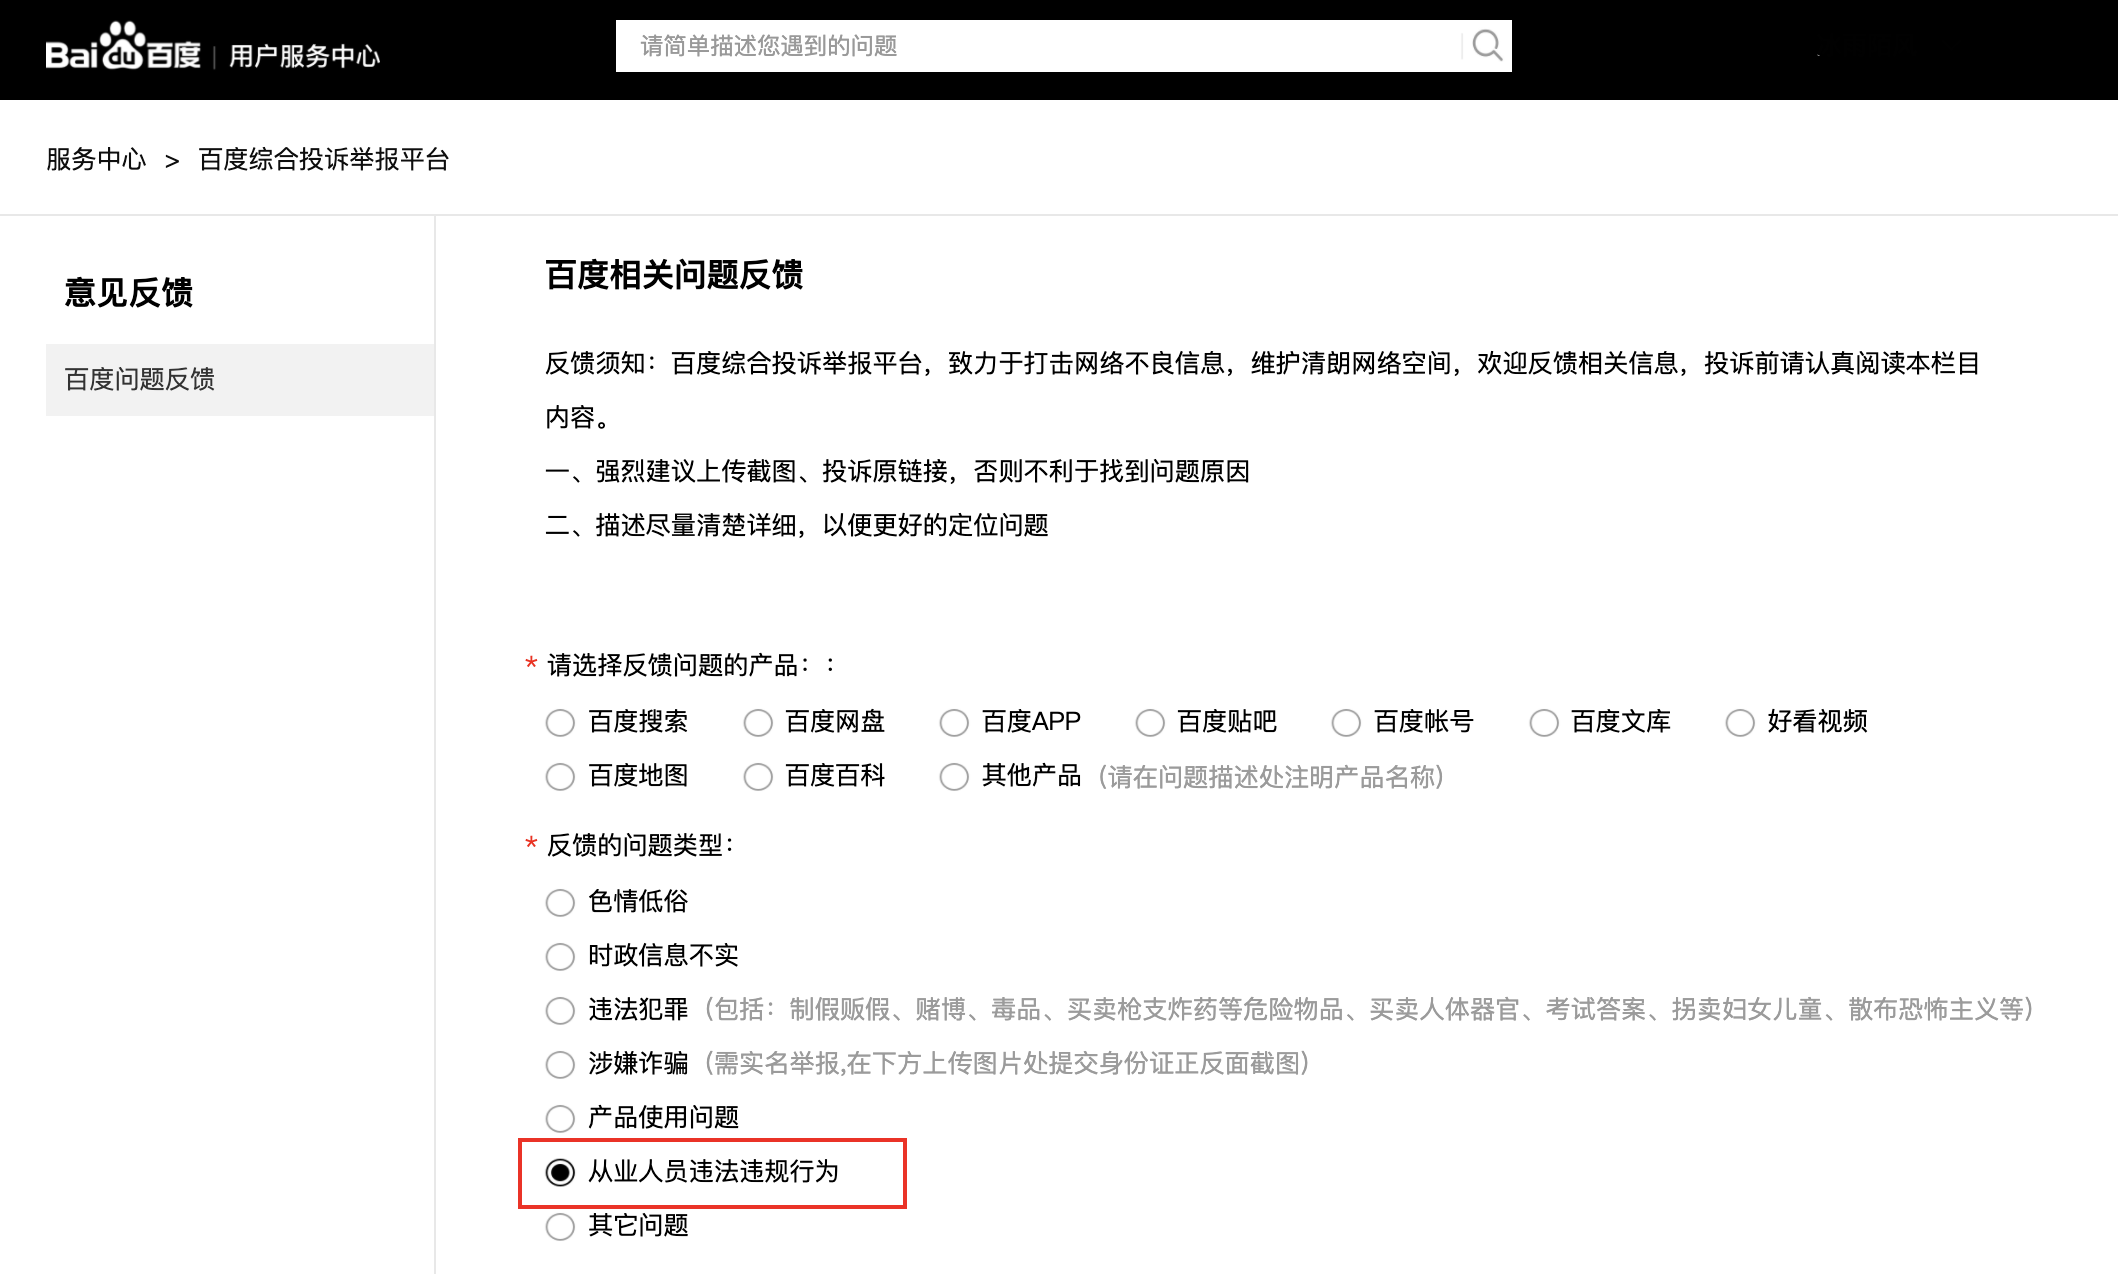
Task: Choose 违法犯罪 problem type
Action: click(x=560, y=1010)
